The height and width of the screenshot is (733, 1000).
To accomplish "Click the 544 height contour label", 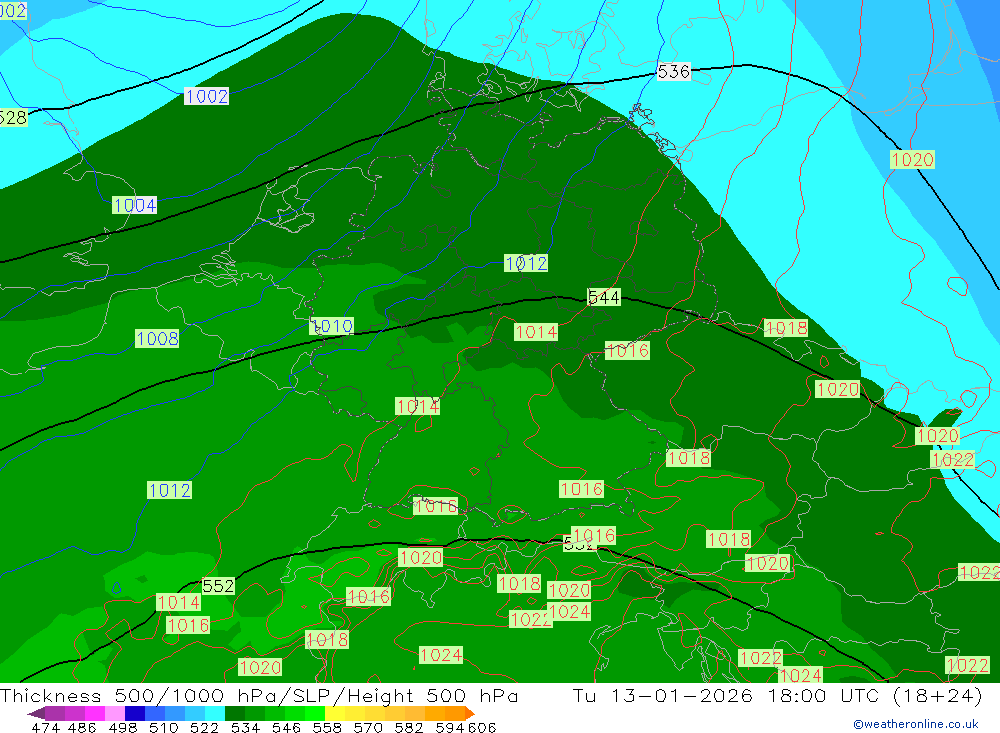I will [x=603, y=297].
